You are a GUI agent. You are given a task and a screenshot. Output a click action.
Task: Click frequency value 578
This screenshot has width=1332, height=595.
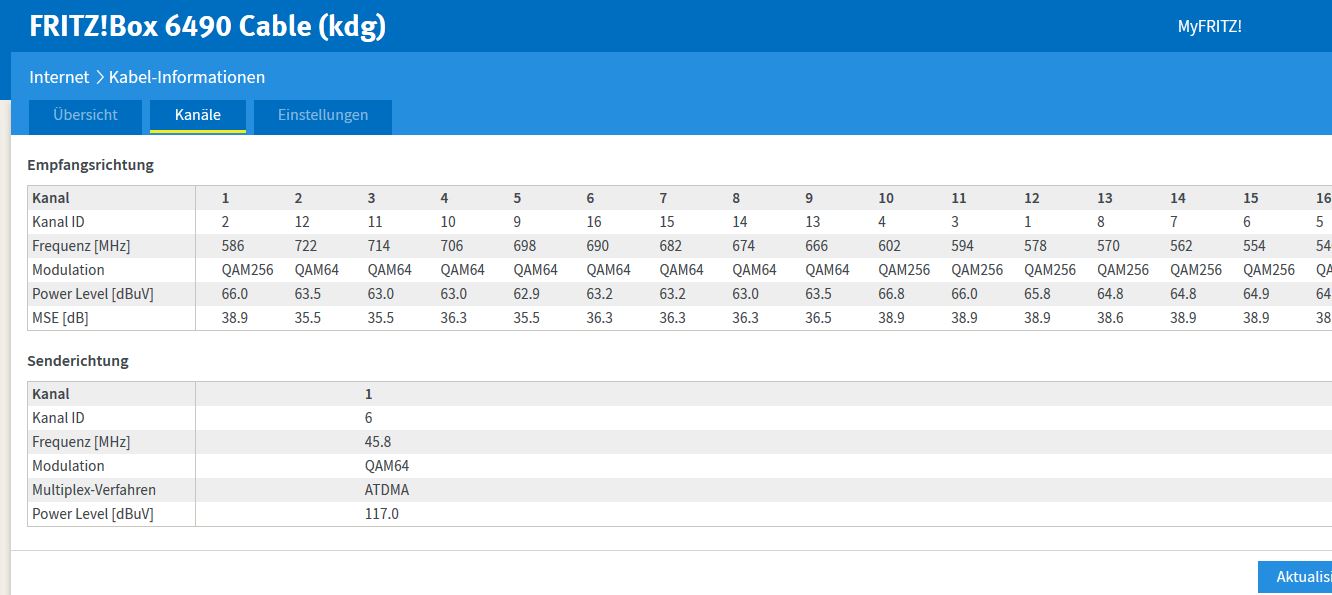click(x=1036, y=246)
